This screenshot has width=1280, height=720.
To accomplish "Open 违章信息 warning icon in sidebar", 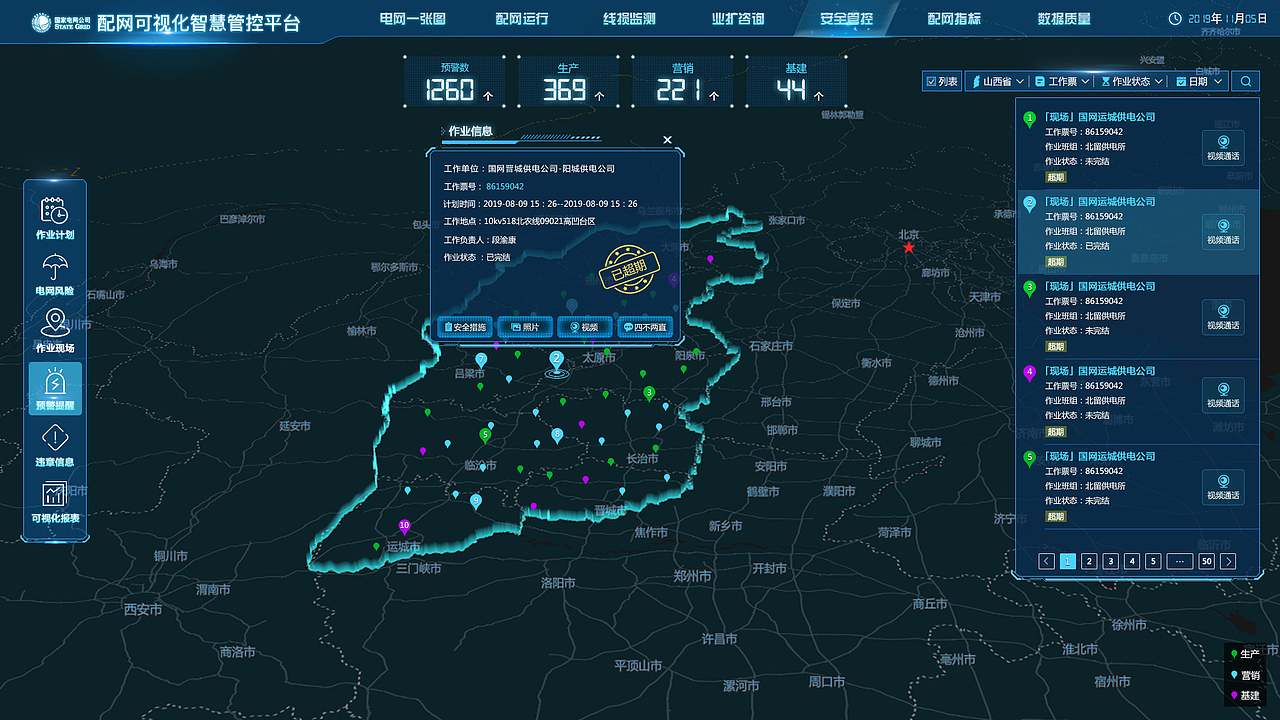I will pos(55,445).
